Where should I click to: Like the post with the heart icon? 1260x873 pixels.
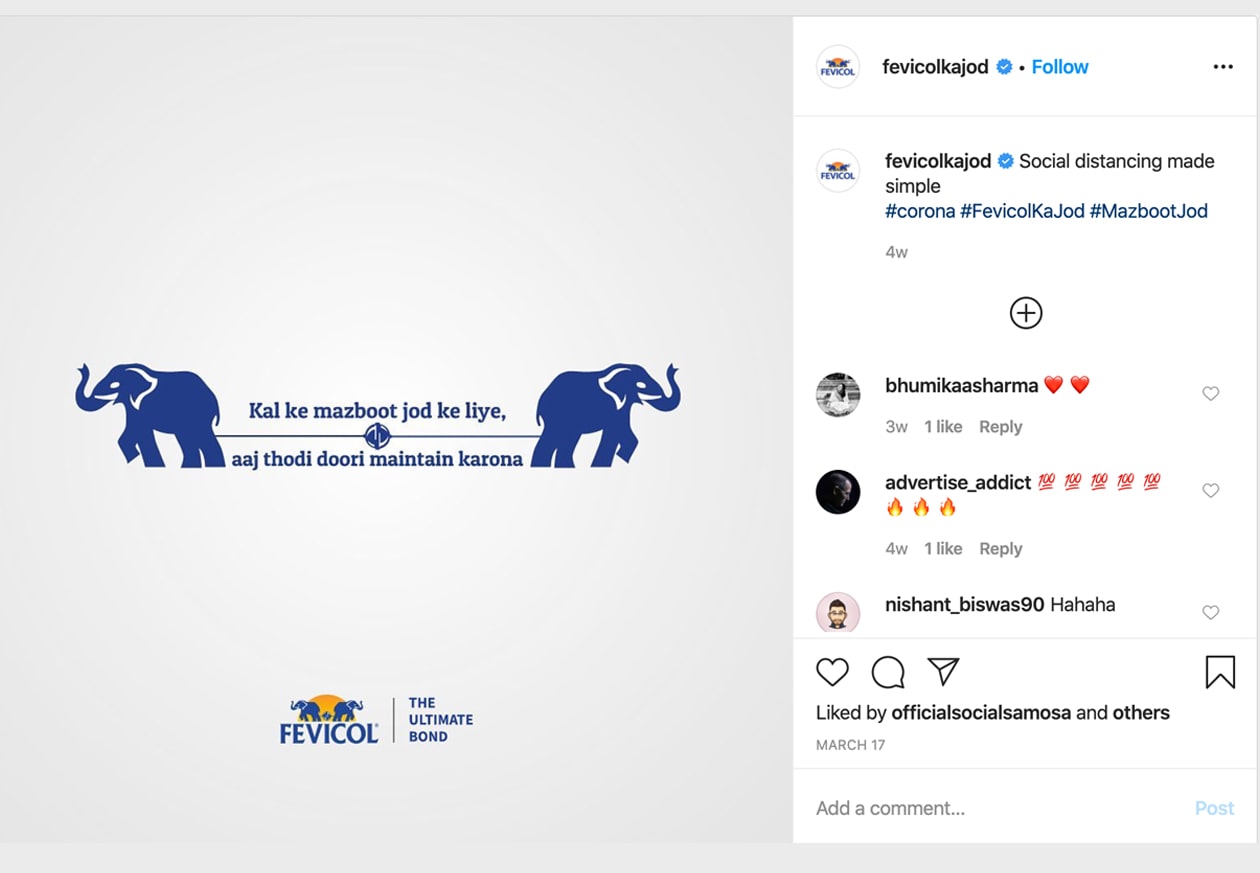pos(832,672)
